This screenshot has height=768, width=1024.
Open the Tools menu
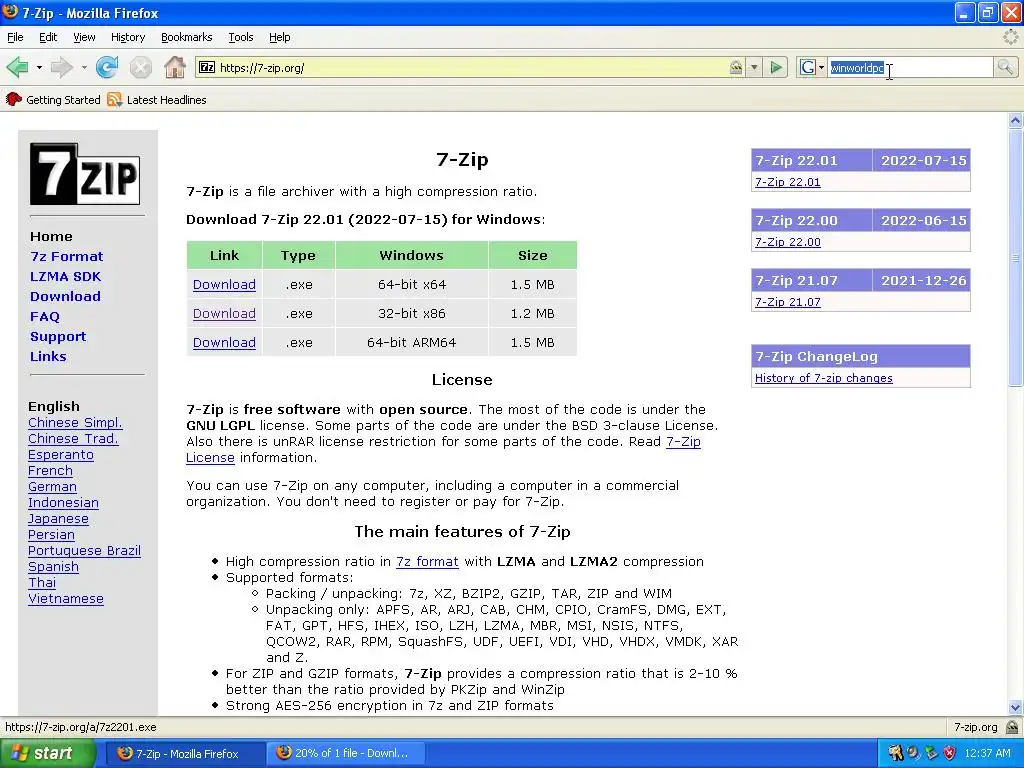pyautogui.click(x=241, y=37)
